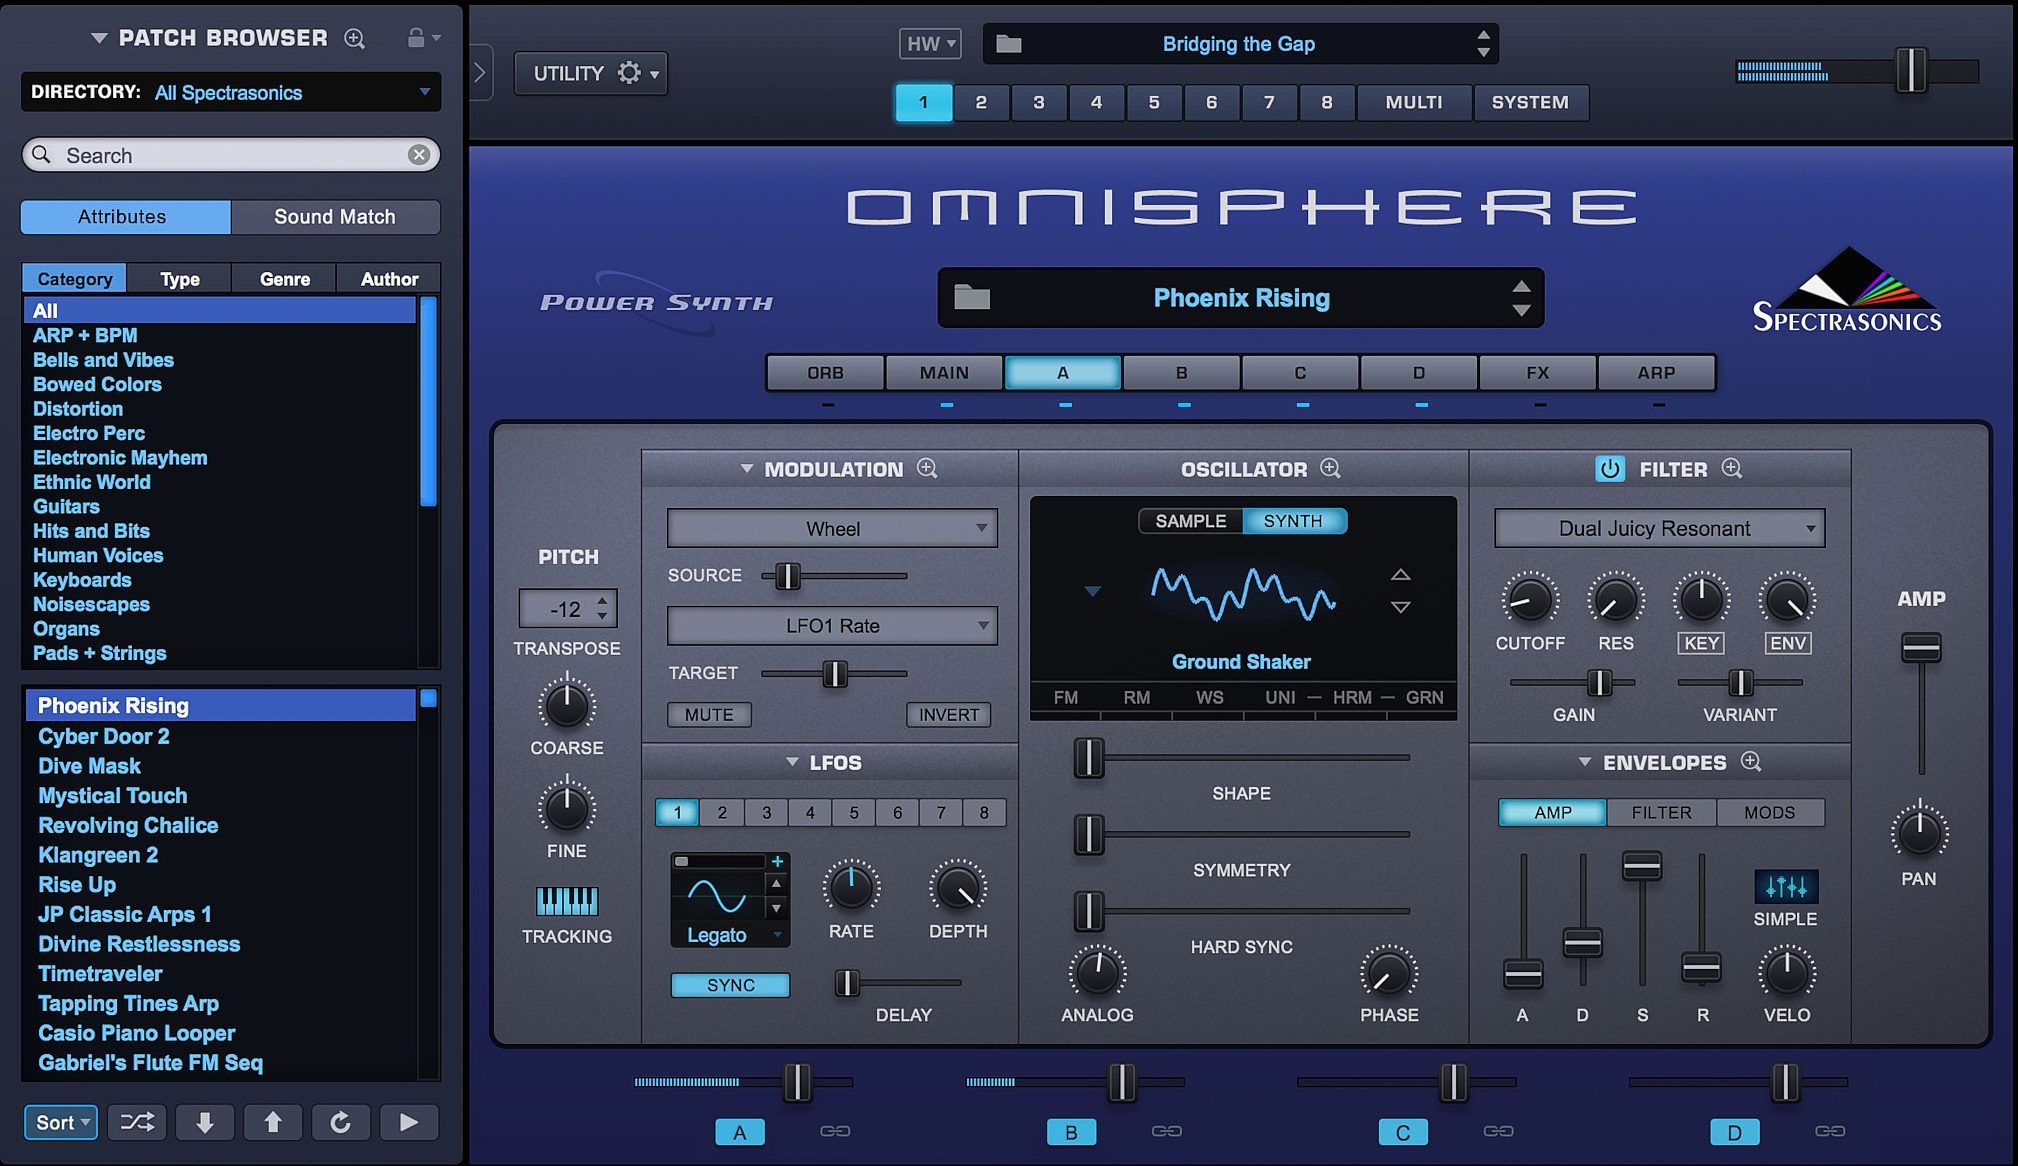
Task: Select the SYNTH tab in Oscillator
Action: (x=1288, y=519)
